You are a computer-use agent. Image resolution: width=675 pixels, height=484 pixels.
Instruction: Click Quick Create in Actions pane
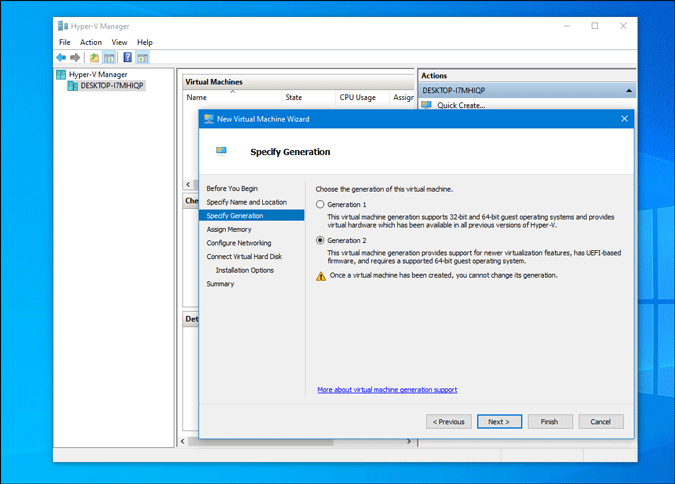461,105
